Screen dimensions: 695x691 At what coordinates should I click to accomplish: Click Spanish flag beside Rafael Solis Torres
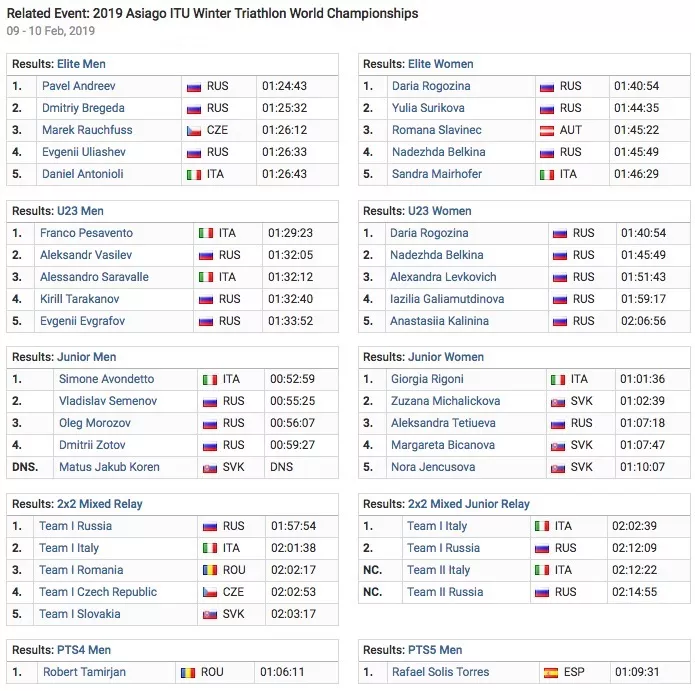[550, 673]
